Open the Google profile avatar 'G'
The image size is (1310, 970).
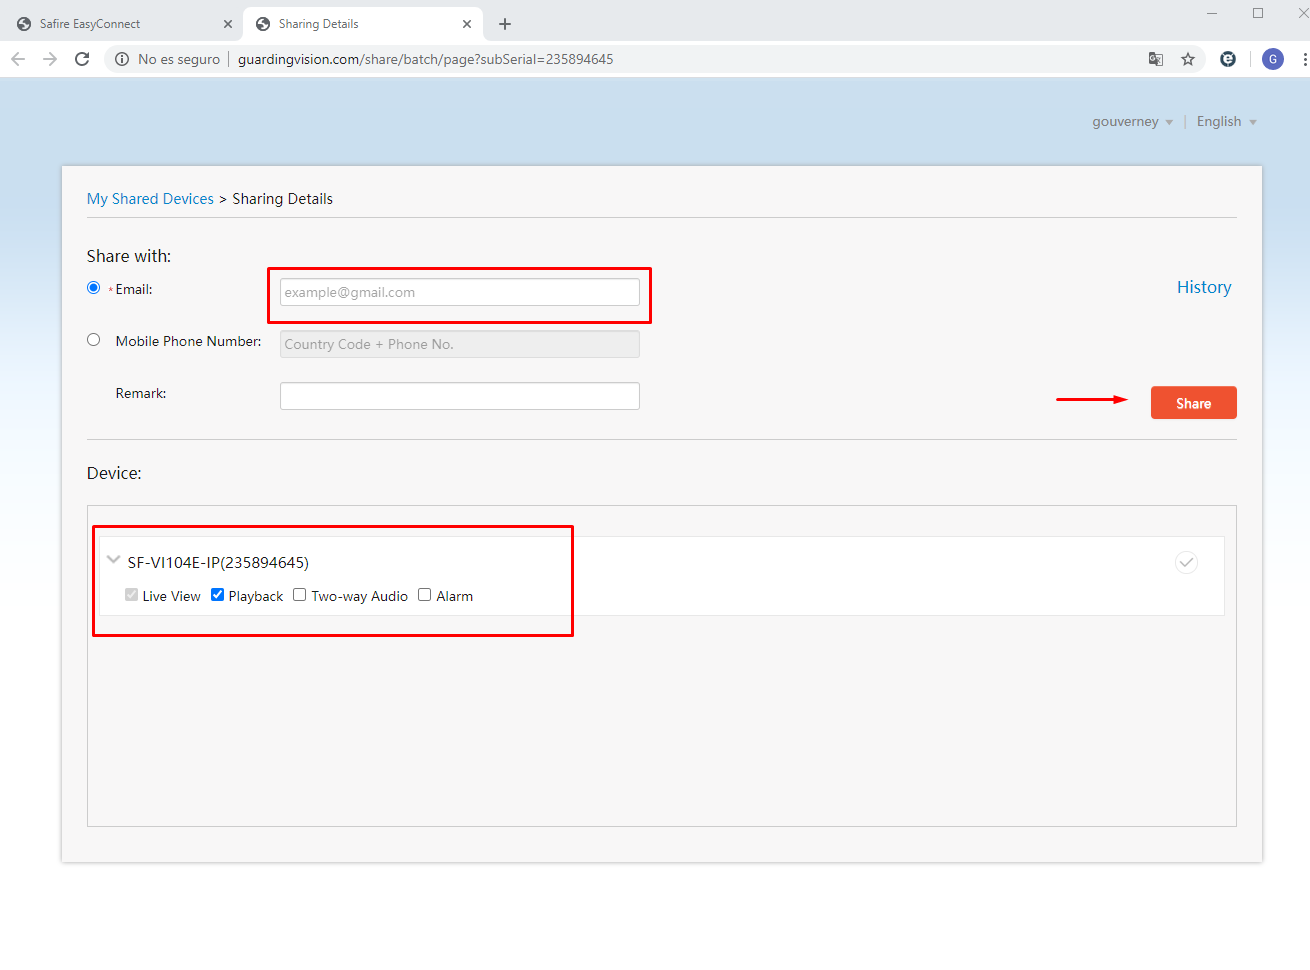pos(1273,59)
